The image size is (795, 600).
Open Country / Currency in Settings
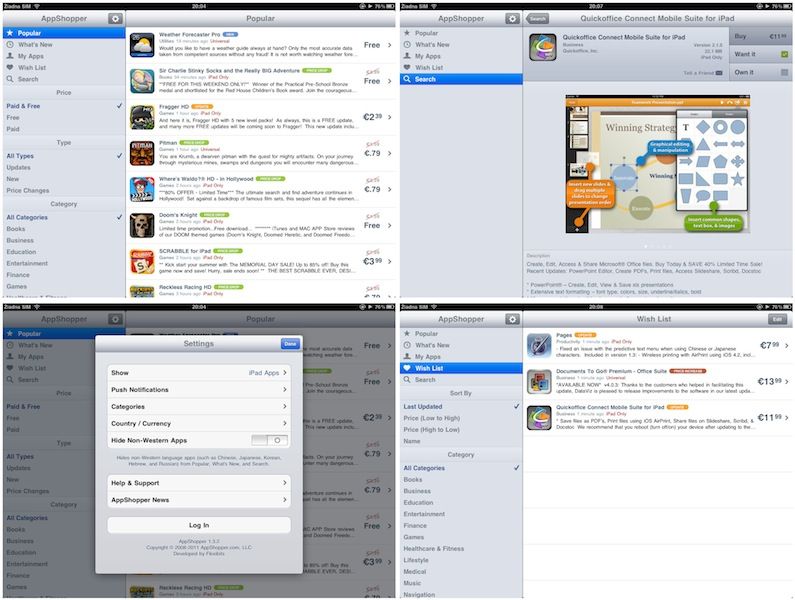199,423
